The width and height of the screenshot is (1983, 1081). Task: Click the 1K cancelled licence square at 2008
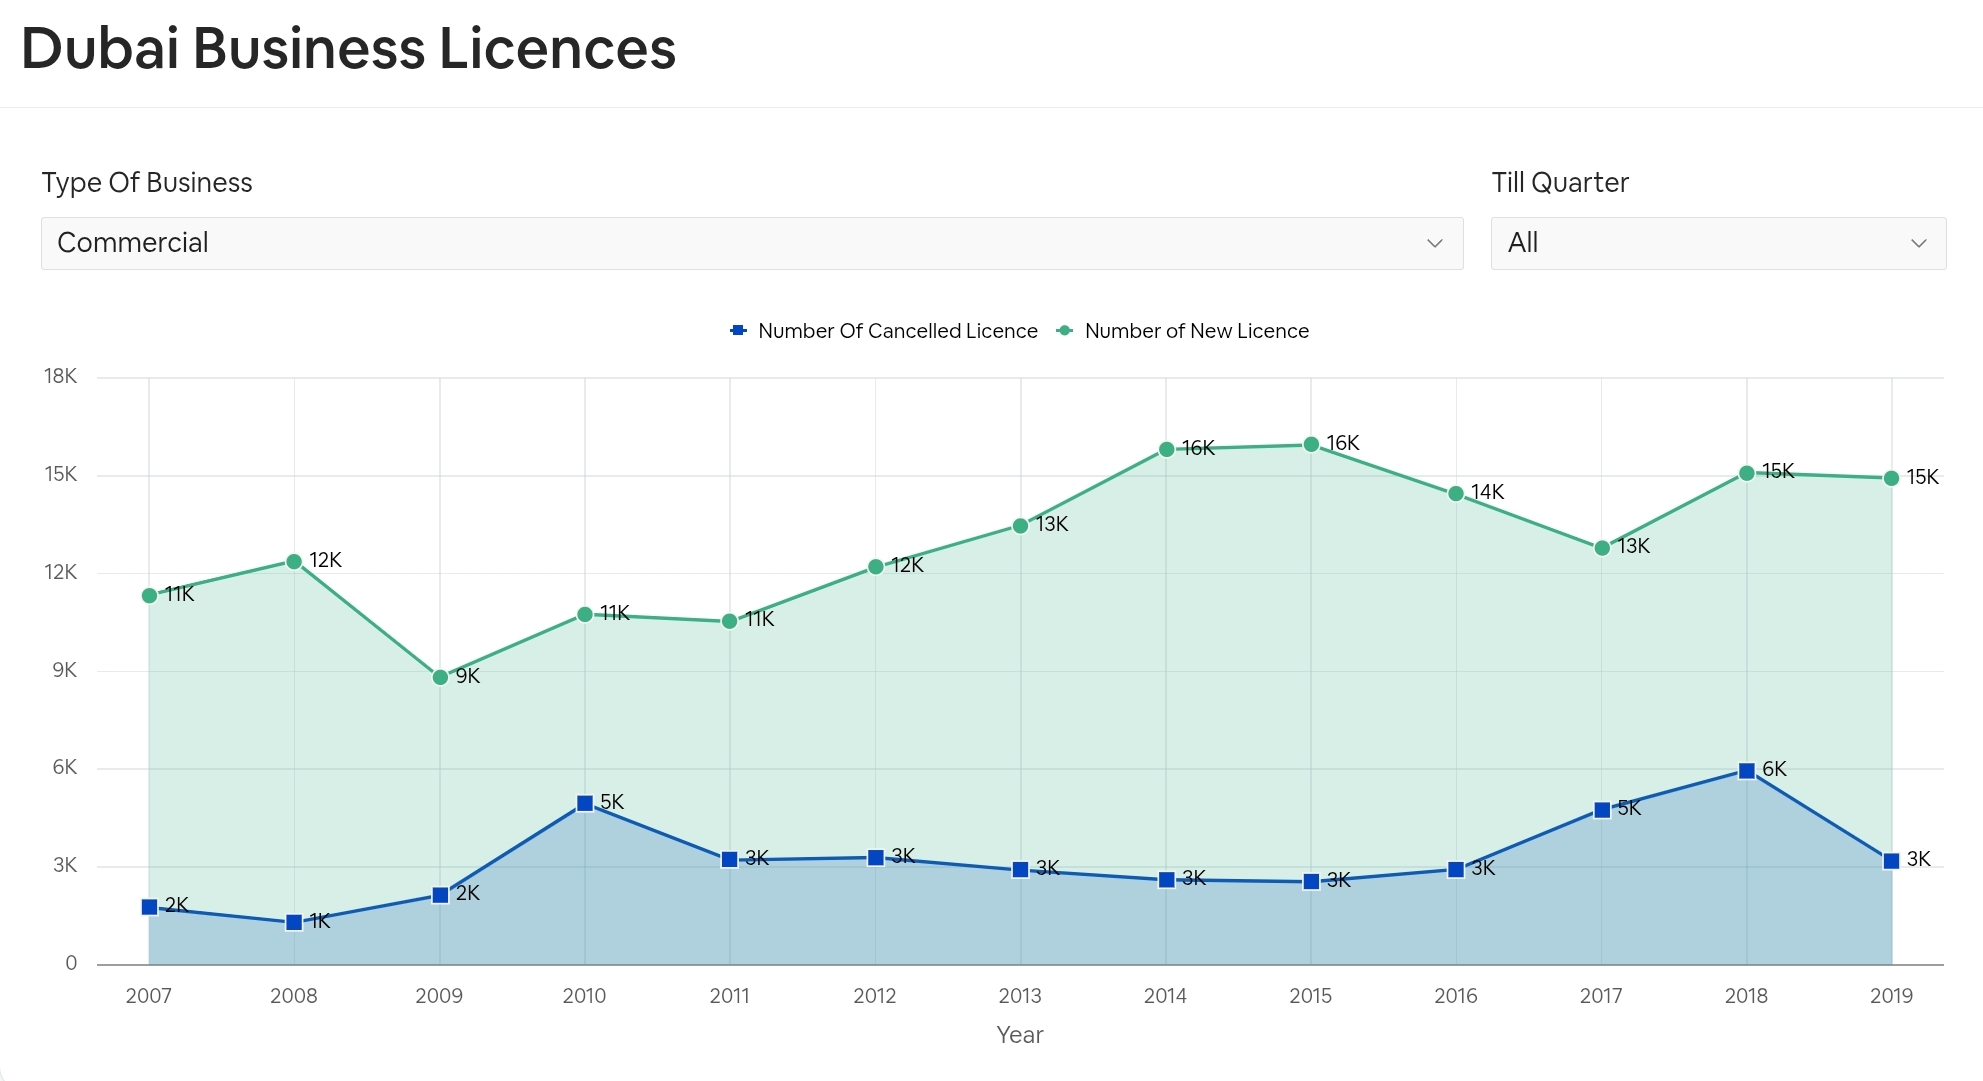(x=292, y=922)
